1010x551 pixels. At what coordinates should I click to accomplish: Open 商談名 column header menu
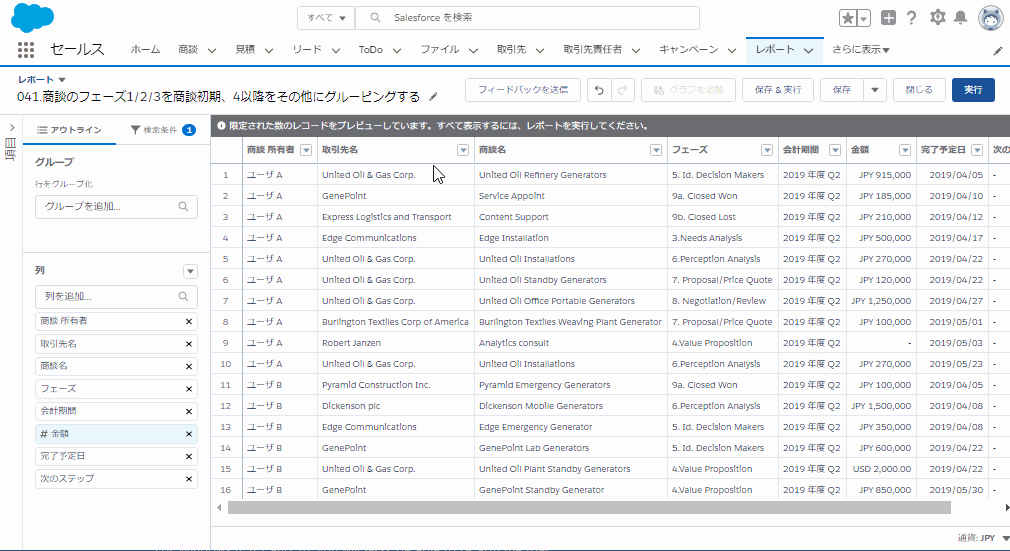(x=656, y=150)
